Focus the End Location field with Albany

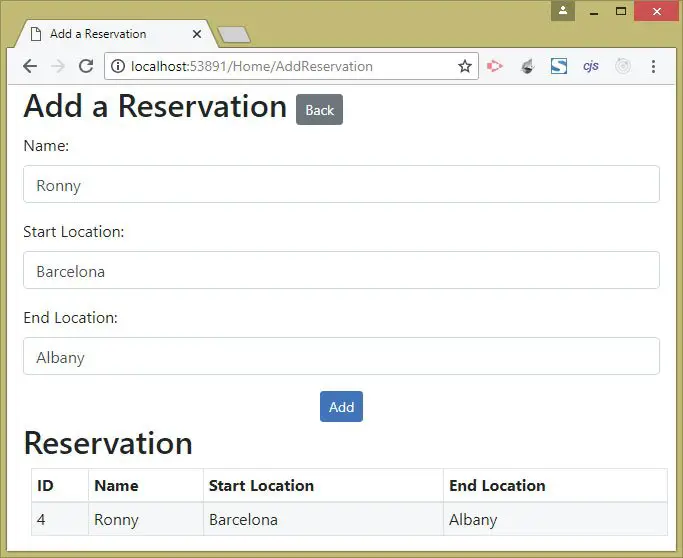(x=342, y=356)
